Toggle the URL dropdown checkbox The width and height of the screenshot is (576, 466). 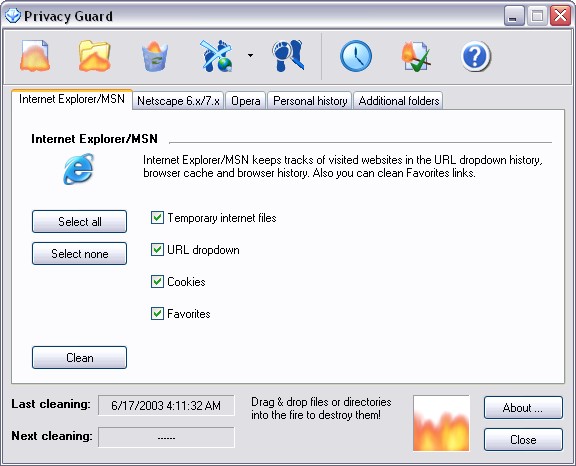pyautogui.click(x=157, y=250)
